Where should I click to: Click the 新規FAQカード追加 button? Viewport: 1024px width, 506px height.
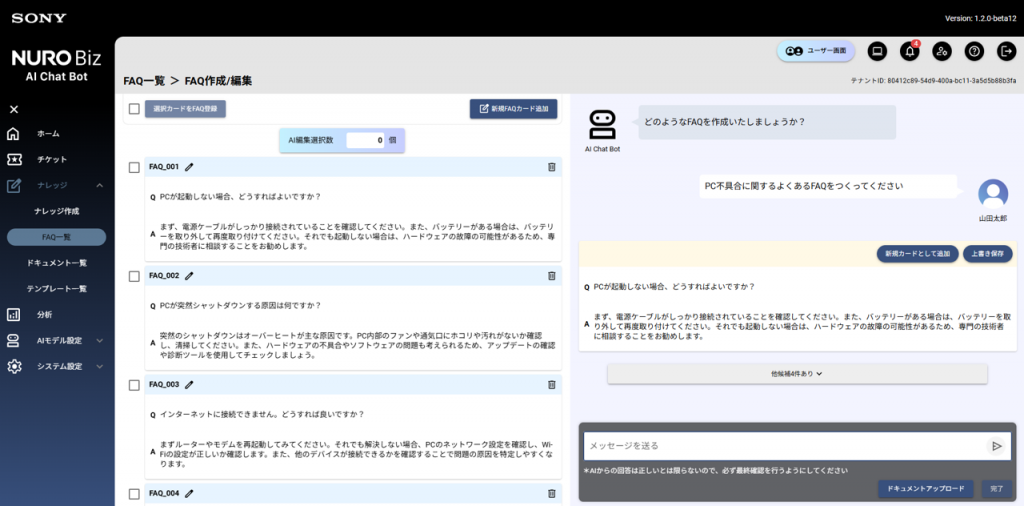click(513, 109)
